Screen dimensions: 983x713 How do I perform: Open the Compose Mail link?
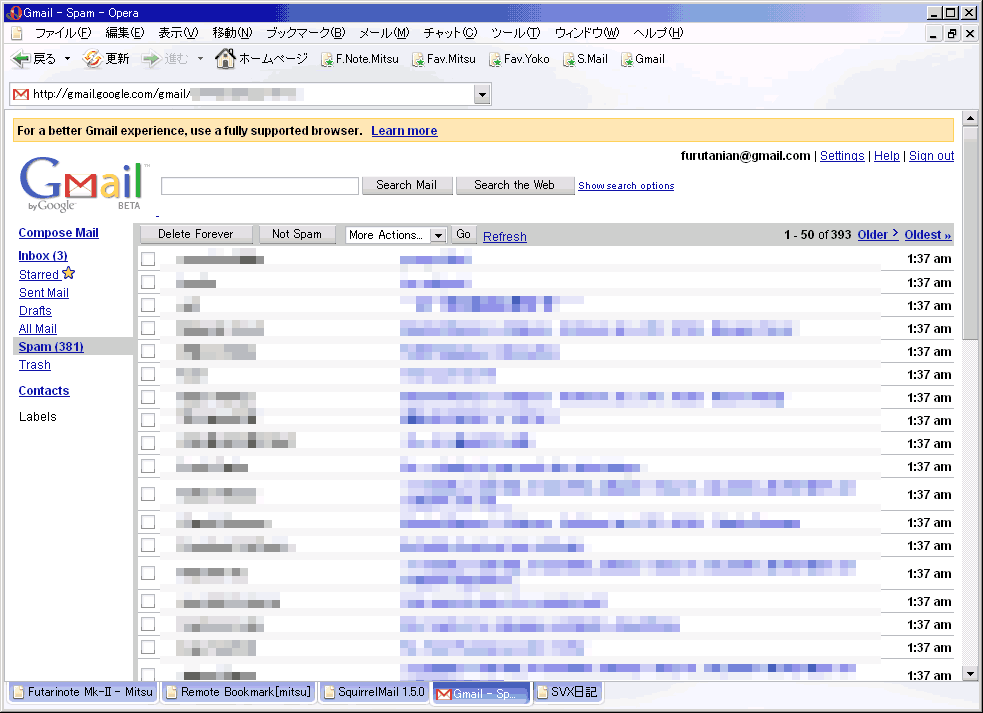click(58, 233)
